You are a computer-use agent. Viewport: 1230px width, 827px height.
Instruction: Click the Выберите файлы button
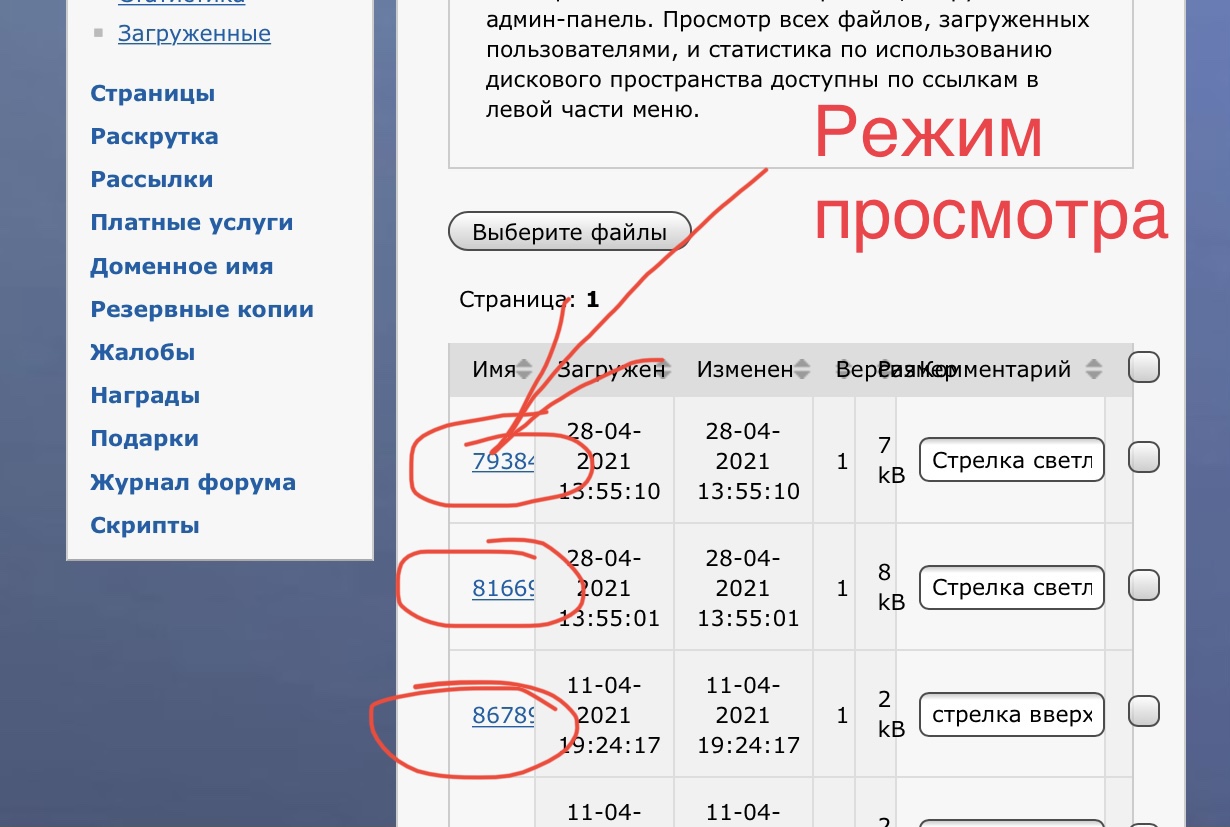pos(570,232)
